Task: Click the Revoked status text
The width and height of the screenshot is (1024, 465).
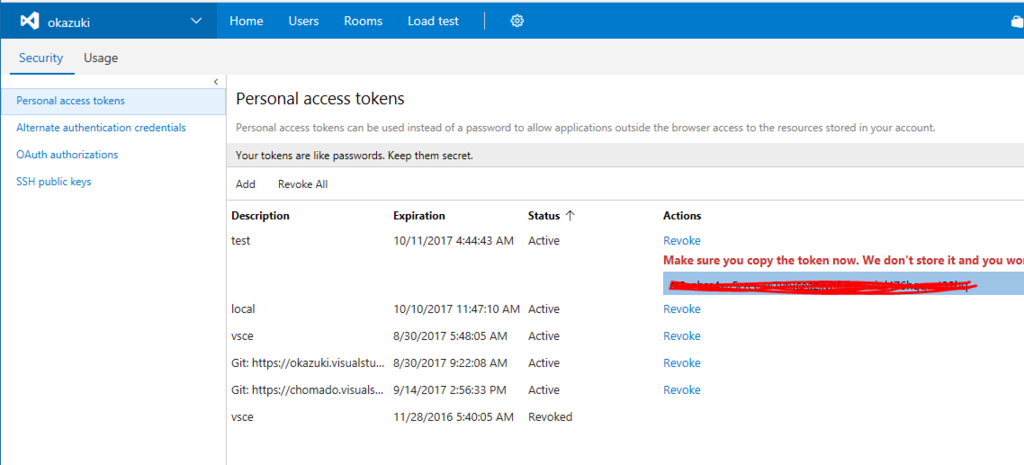Action: 550,417
